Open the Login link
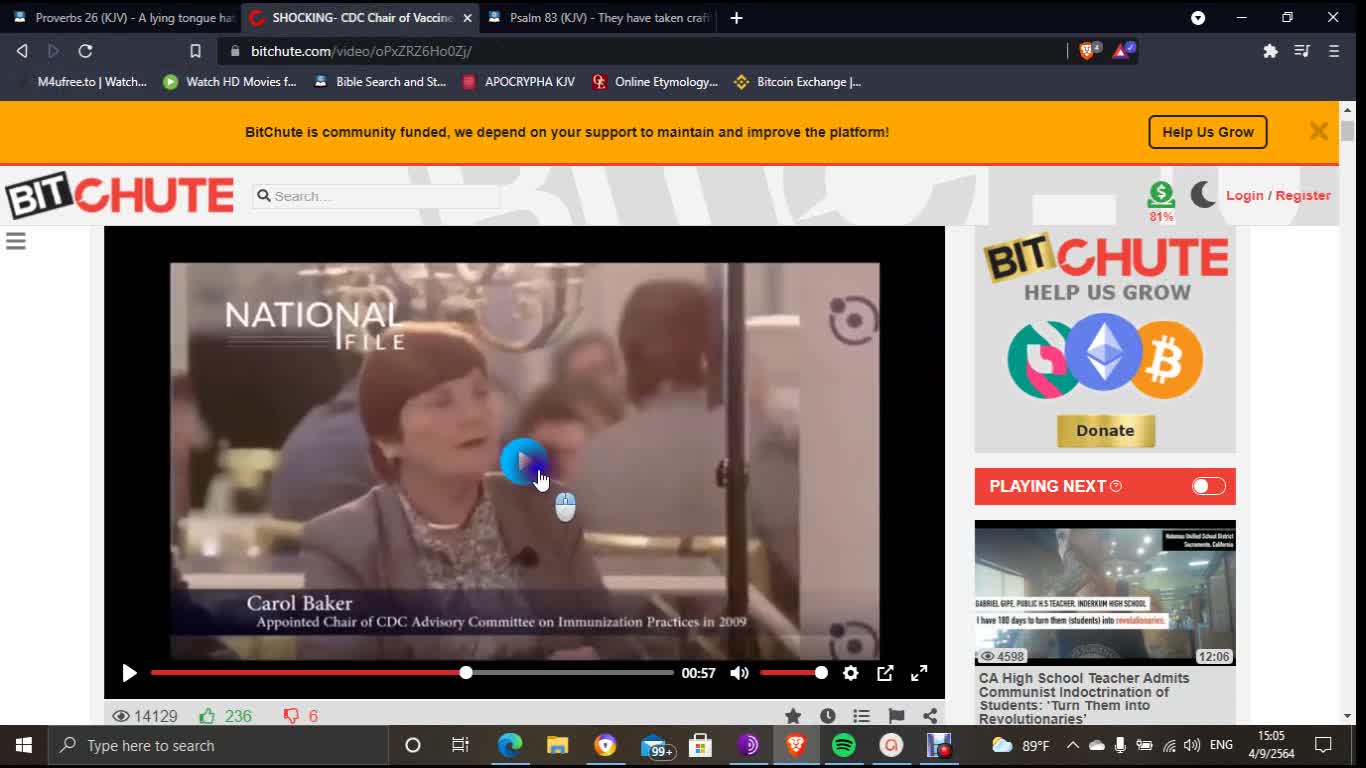The width and height of the screenshot is (1366, 768). tap(1245, 196)
